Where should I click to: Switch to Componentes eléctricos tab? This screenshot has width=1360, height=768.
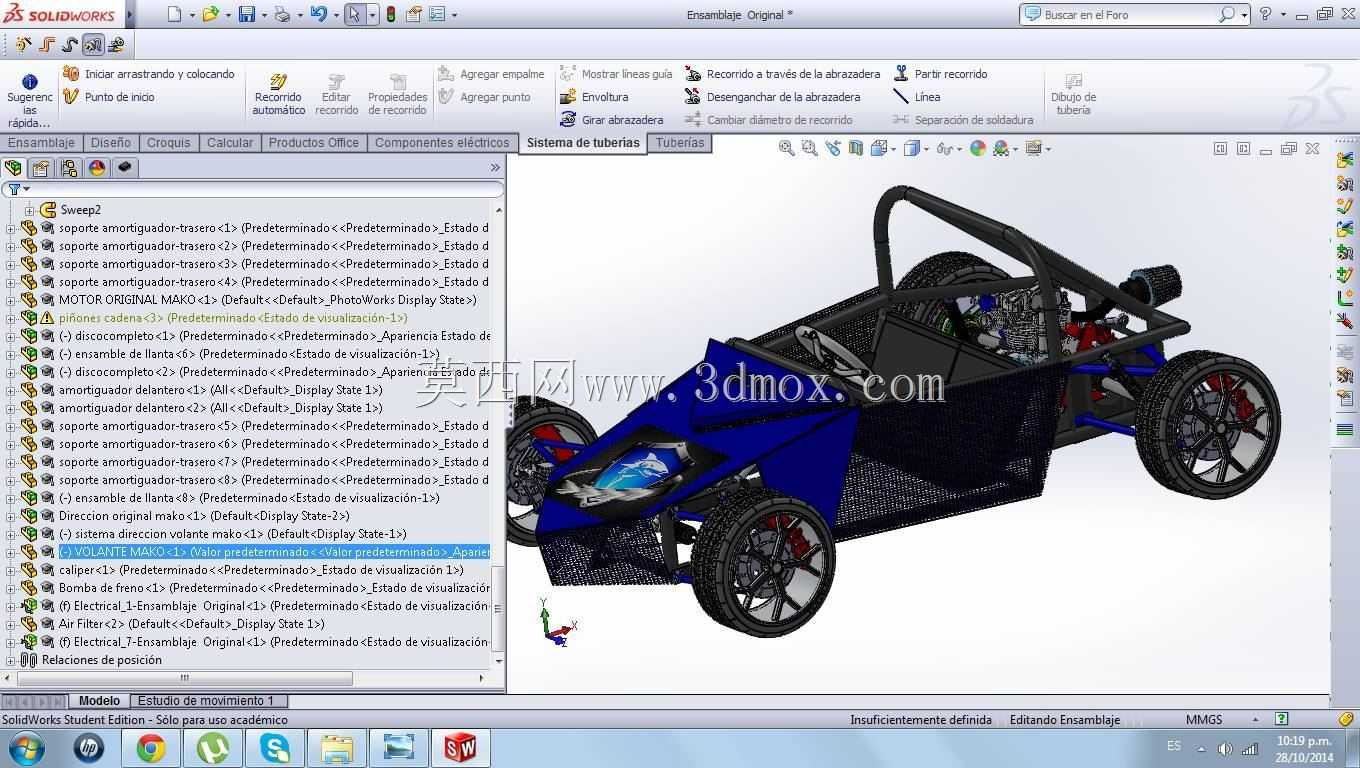coord(442,143)
